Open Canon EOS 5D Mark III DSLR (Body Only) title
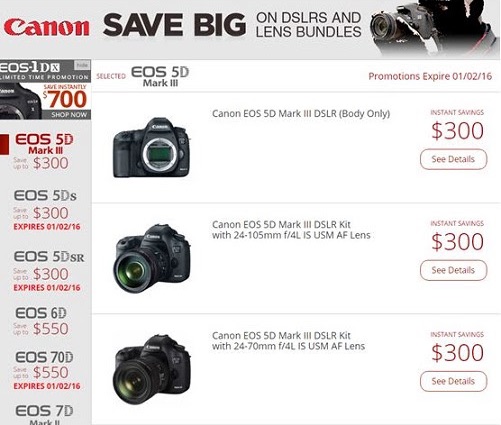This screenshot has height=425, width=501. [301, 114]
